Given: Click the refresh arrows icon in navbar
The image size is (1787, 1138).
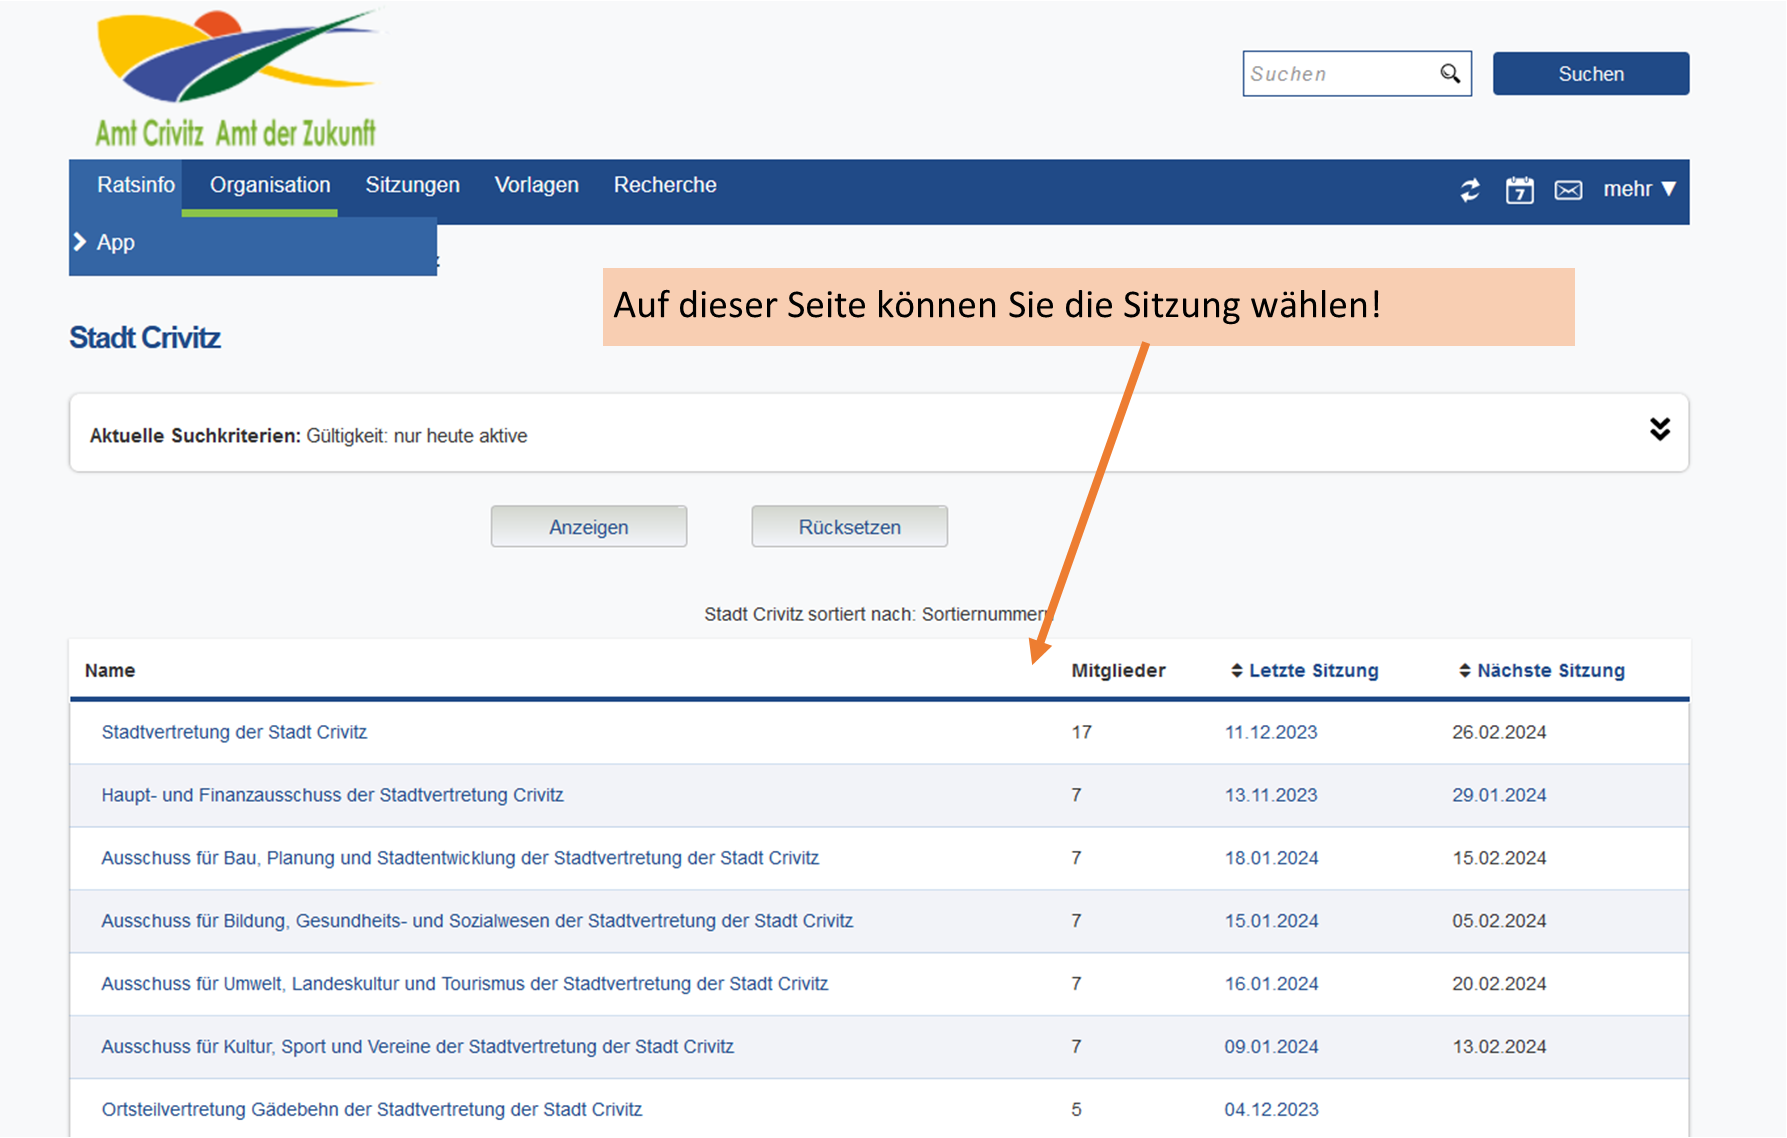Looking at the screenshot, I should pos(1469,190).
